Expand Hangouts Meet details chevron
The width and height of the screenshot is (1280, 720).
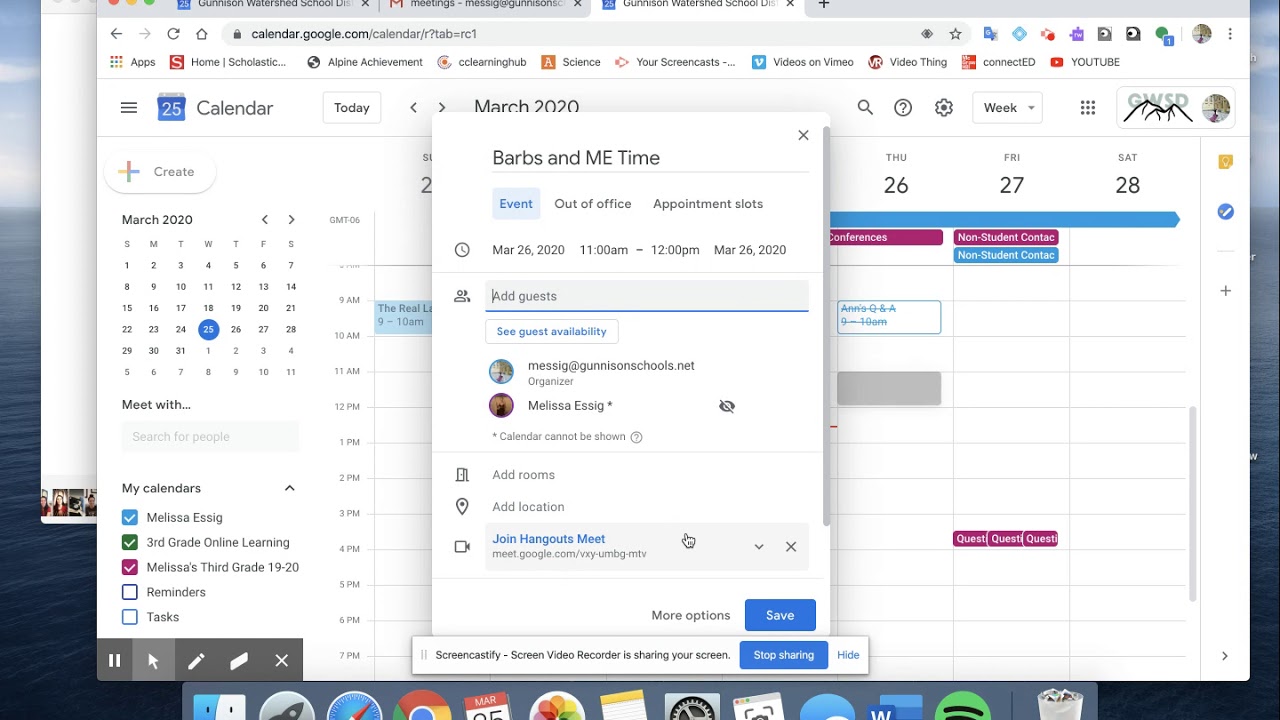[x=759, y=547]
